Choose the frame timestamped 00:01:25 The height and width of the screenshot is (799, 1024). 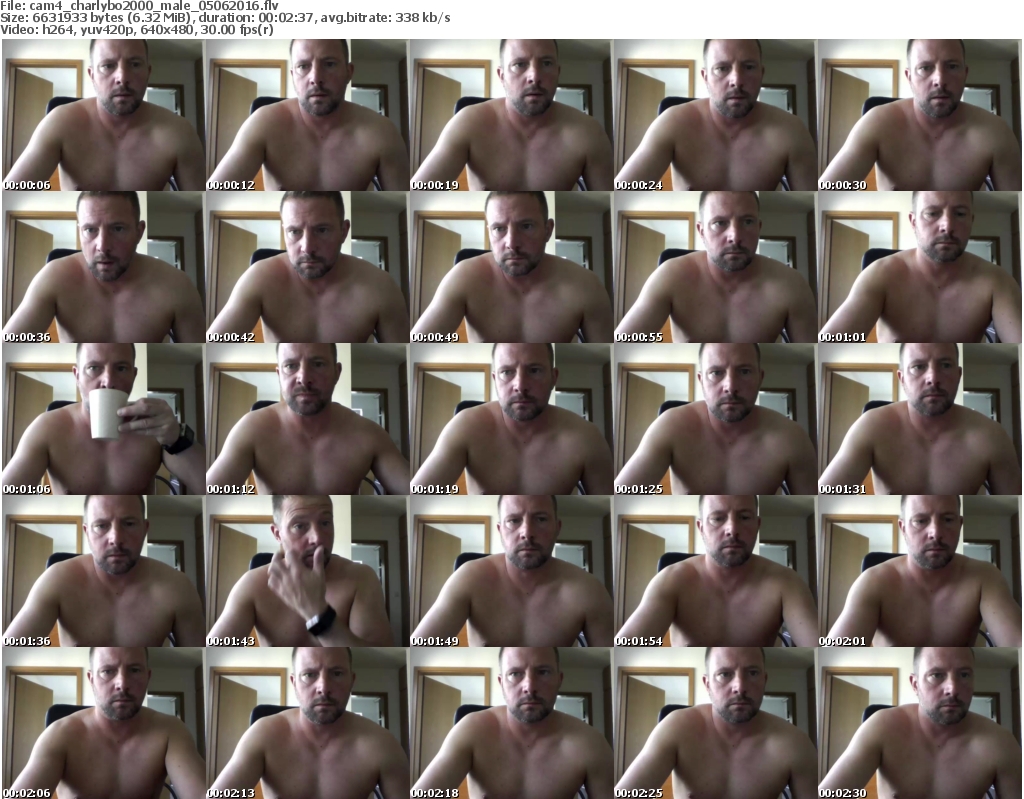[715, 419]
